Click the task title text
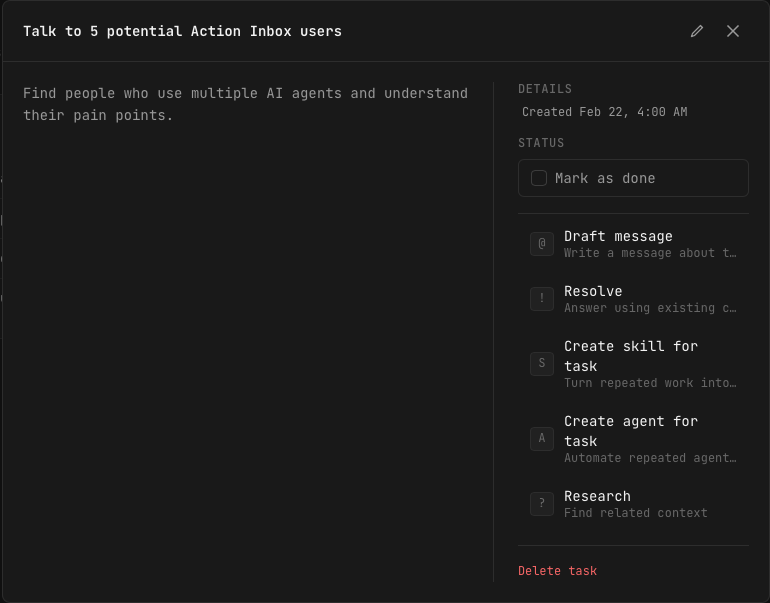This screenshot has height=603, width=770. [x=182, y=31]
